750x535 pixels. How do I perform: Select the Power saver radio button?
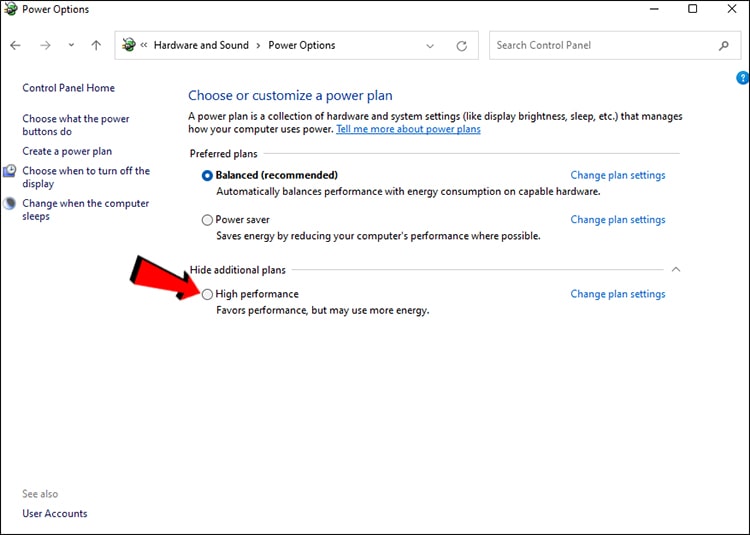coord(207,220)
